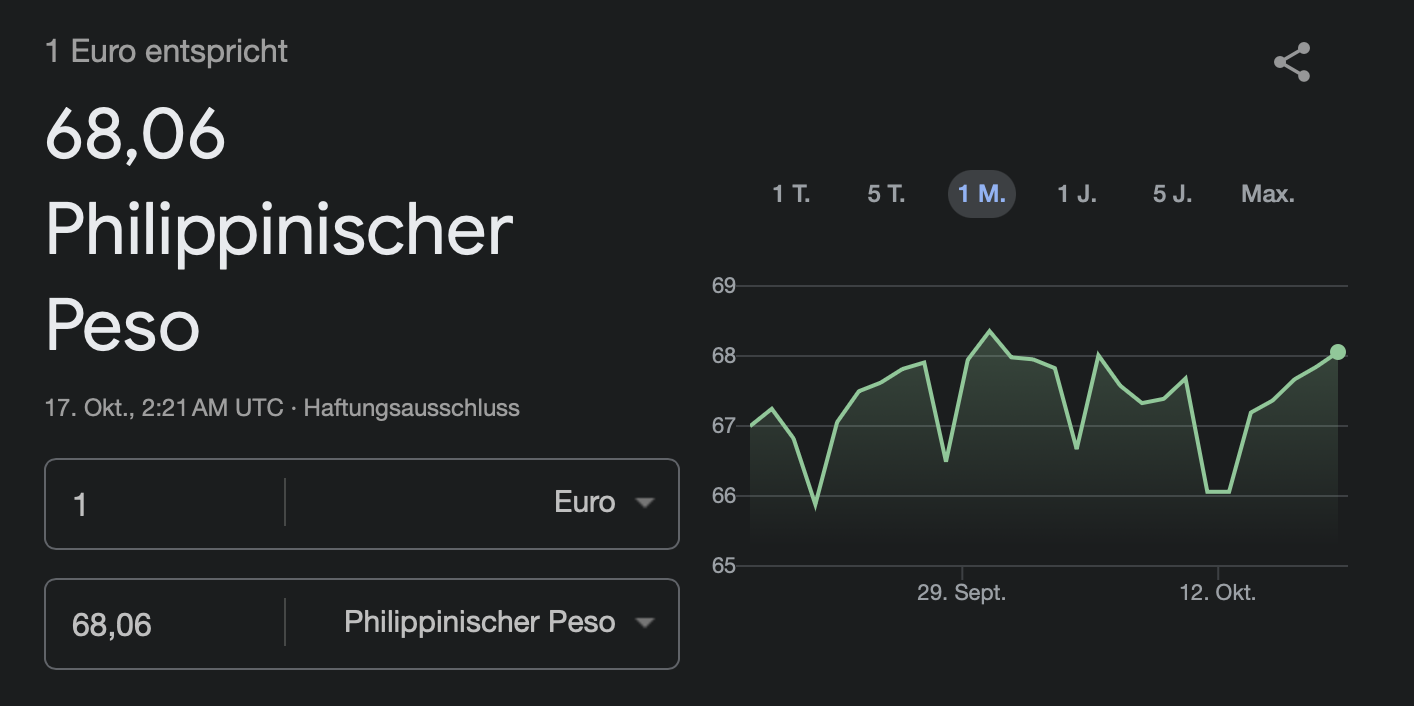
Task: Focus the 68,06 peso amount field
Action: pyautogui.click(x=165, y=625)
